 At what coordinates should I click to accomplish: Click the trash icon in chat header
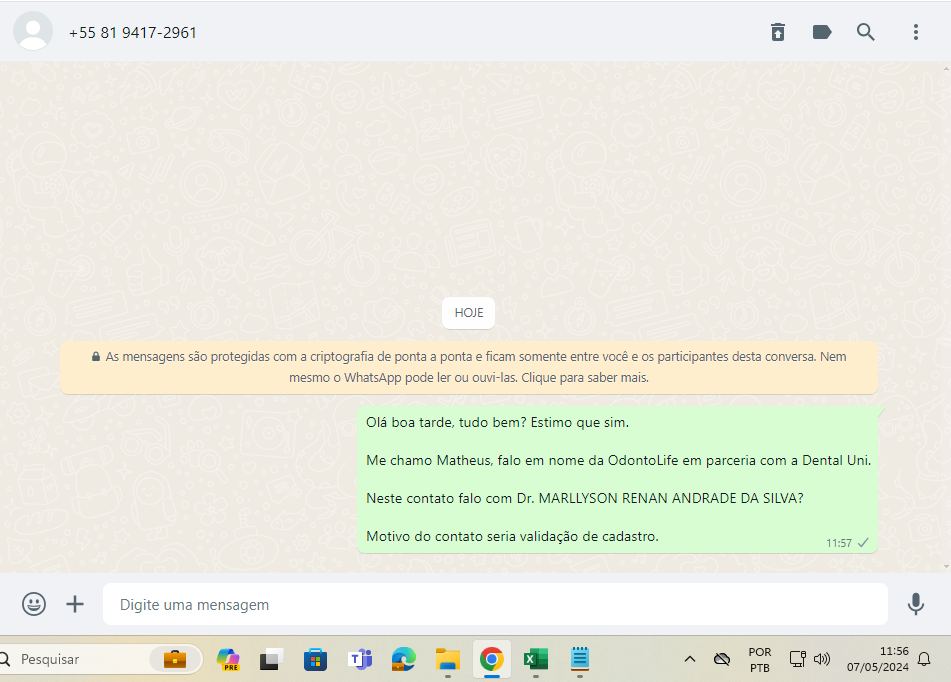(x=778, y=32)
